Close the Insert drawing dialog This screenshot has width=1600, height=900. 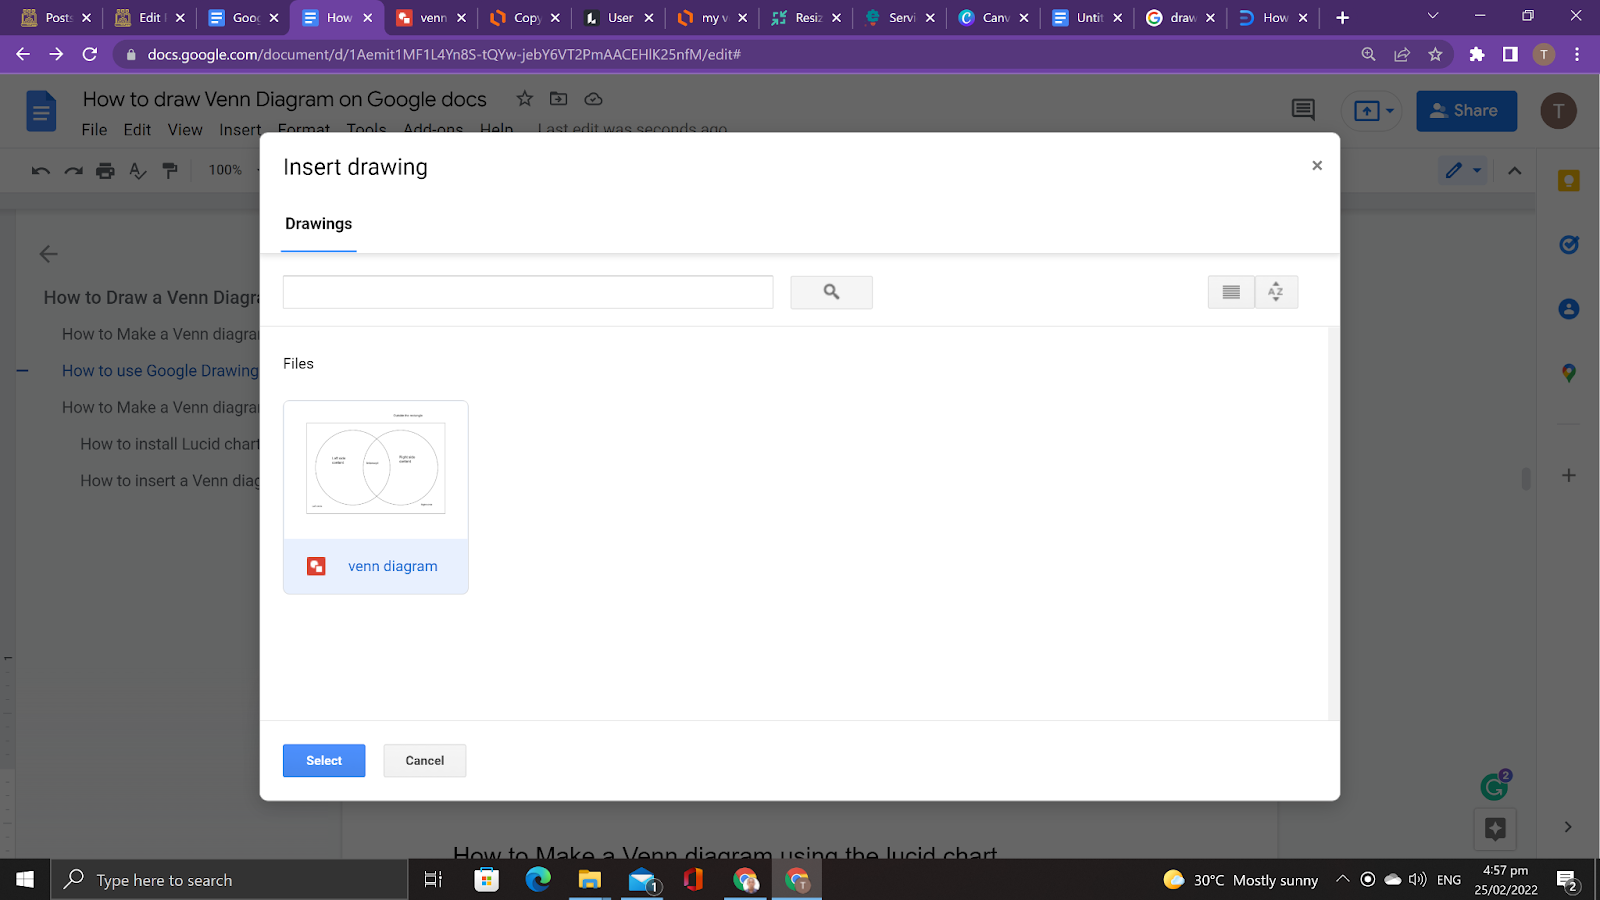[x=1317, y=166]
